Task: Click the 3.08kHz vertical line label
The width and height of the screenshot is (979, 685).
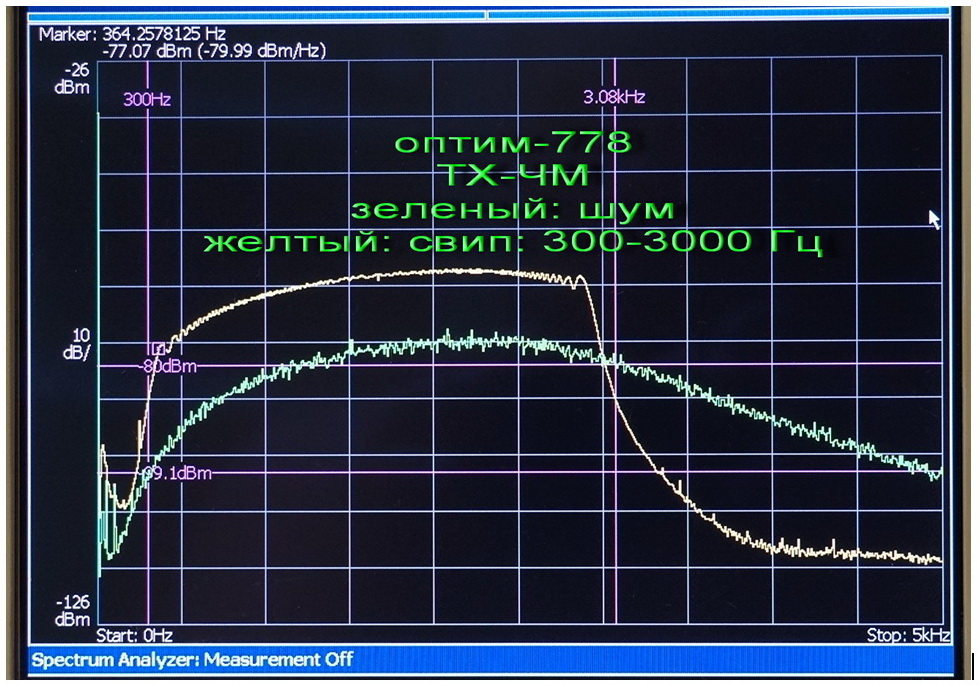Action: (x=614, y=97)
